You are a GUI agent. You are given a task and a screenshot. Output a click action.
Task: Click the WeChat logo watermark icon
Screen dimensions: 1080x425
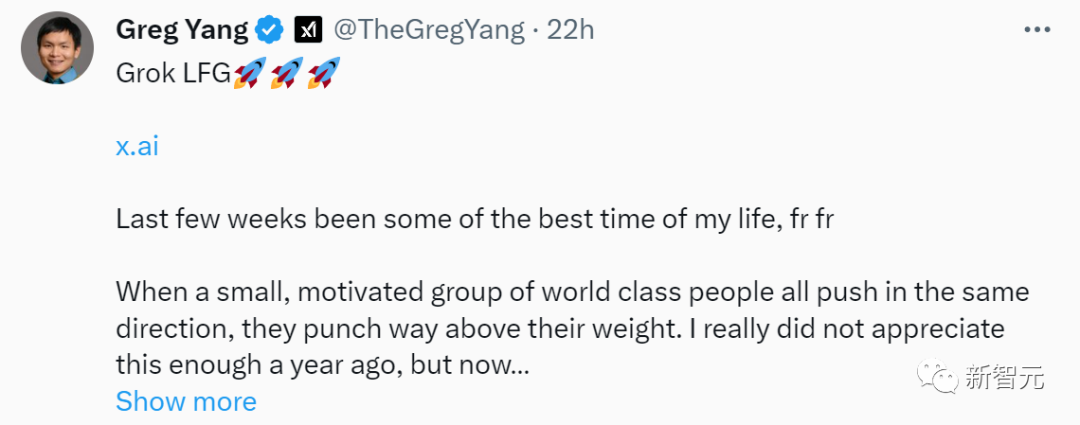tap(941, 377)
